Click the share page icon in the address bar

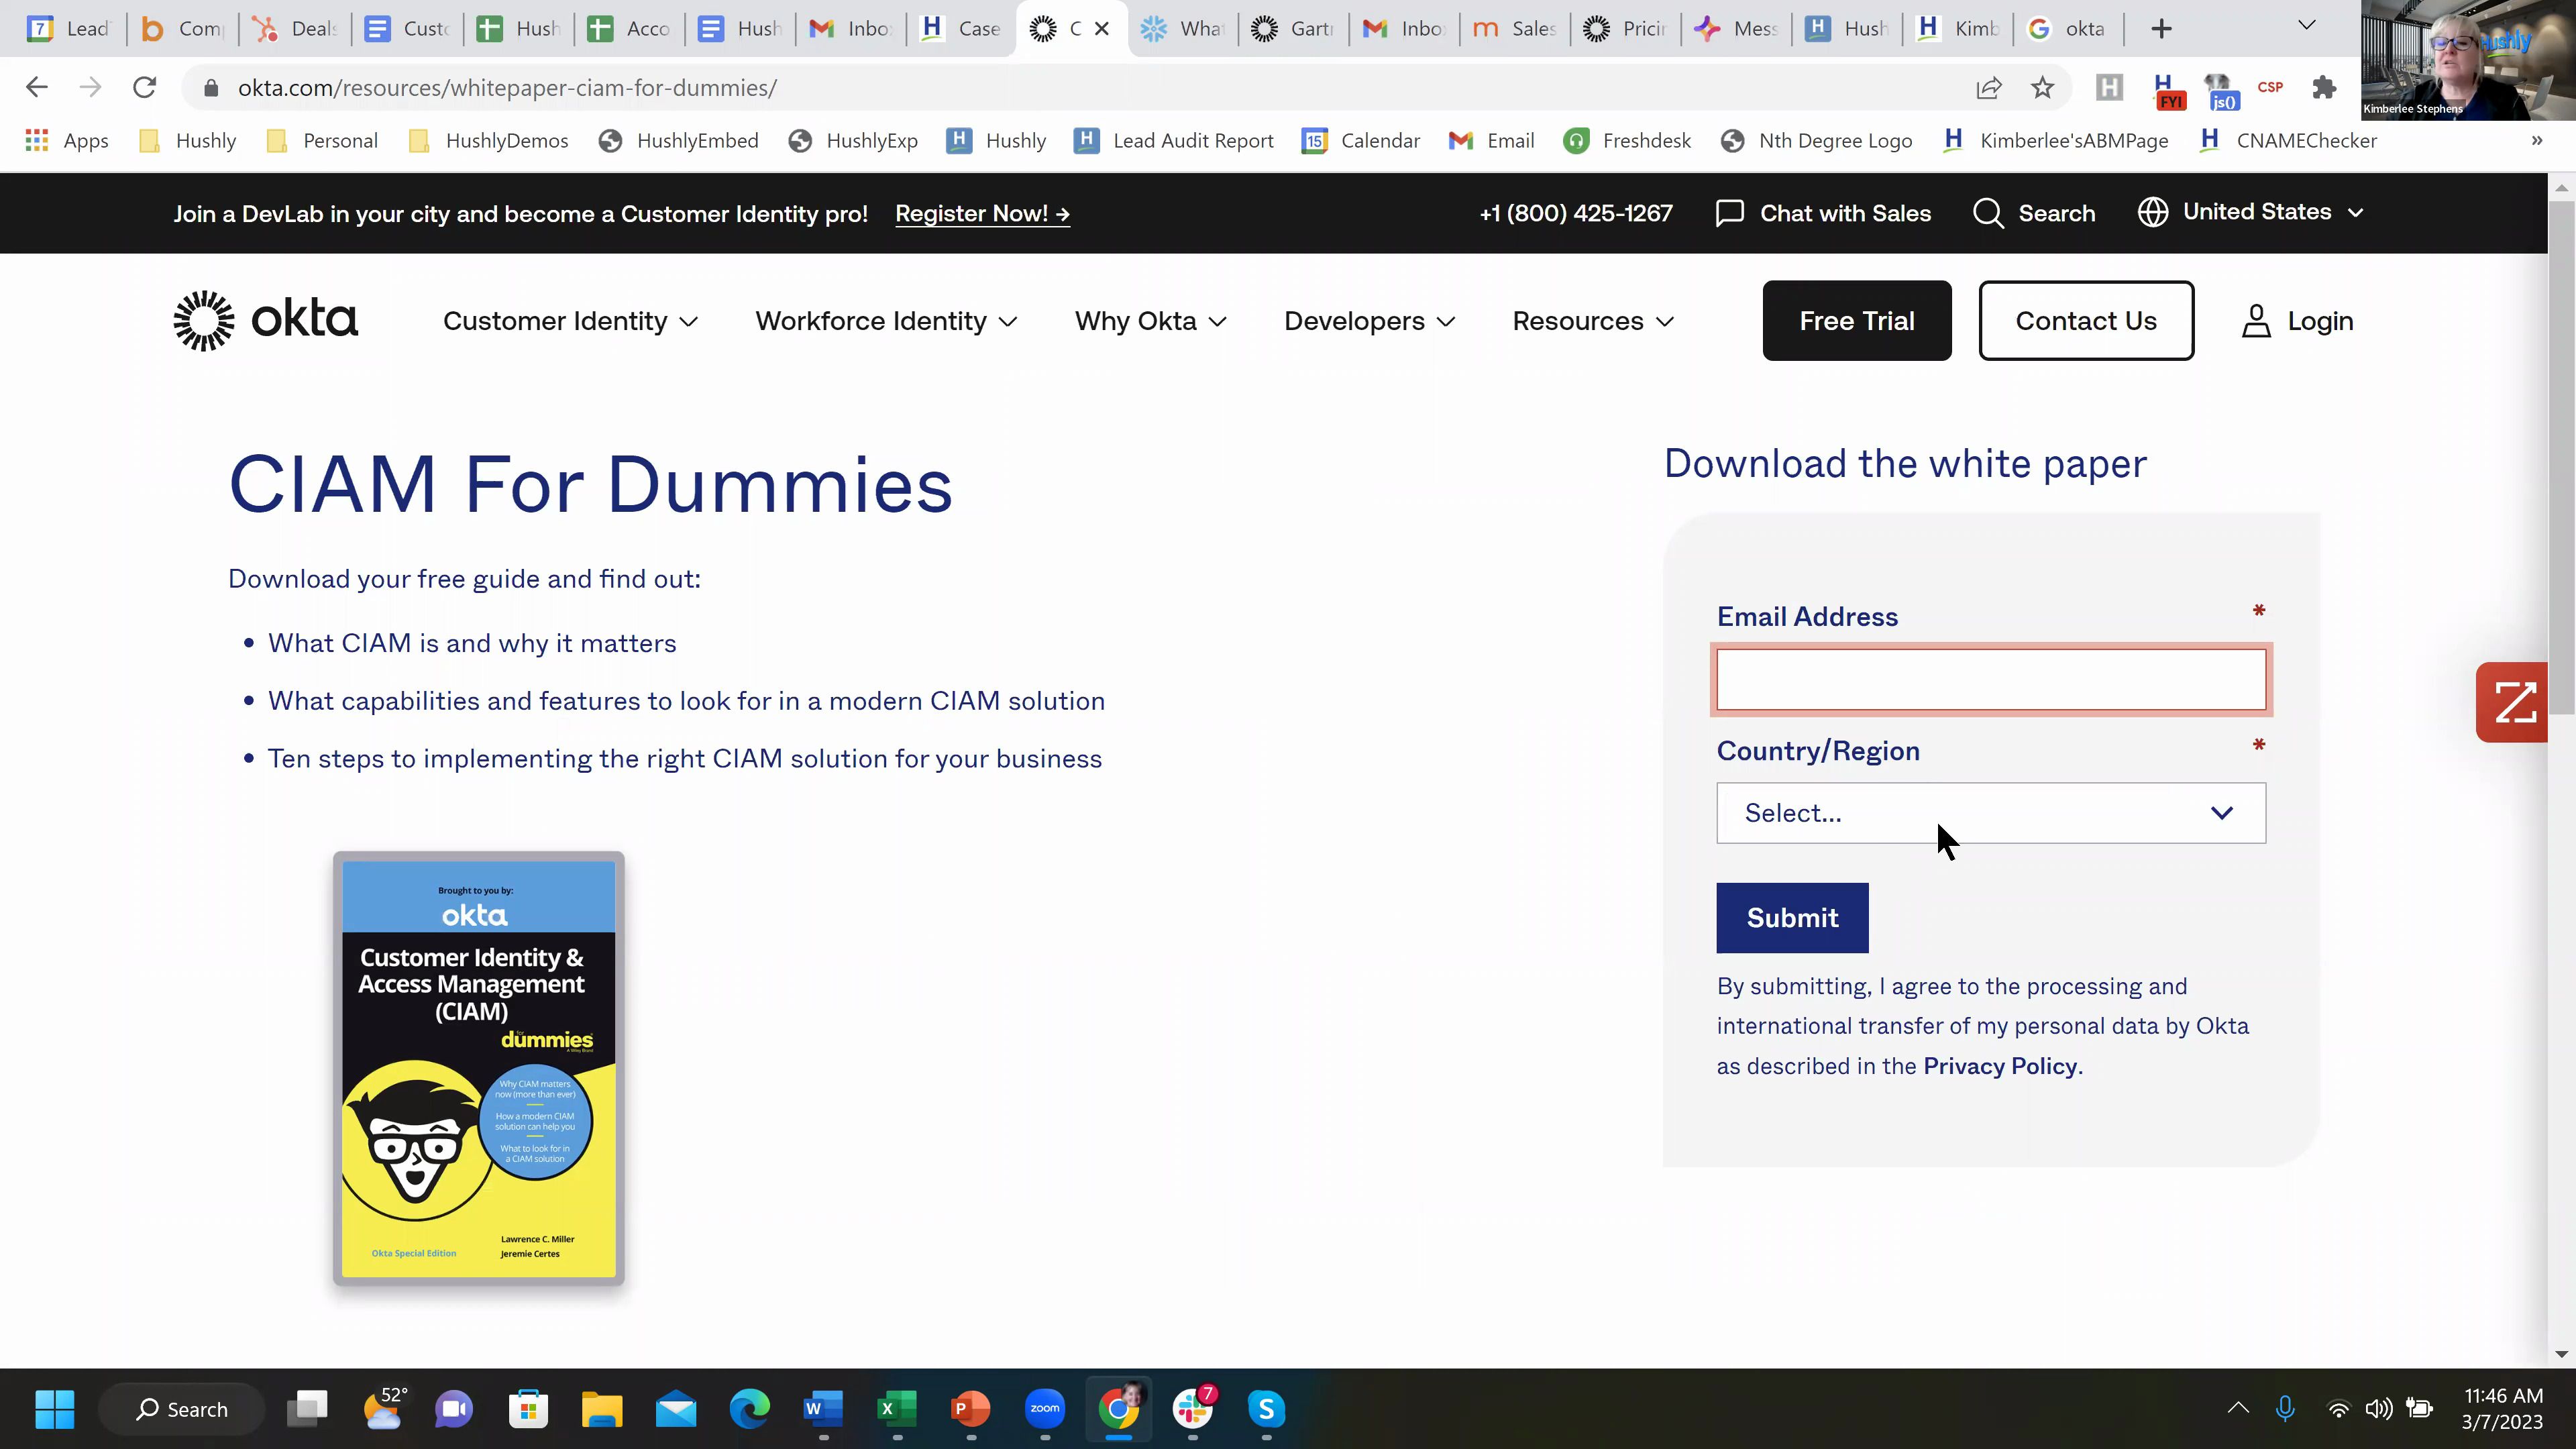point(1988,88)
